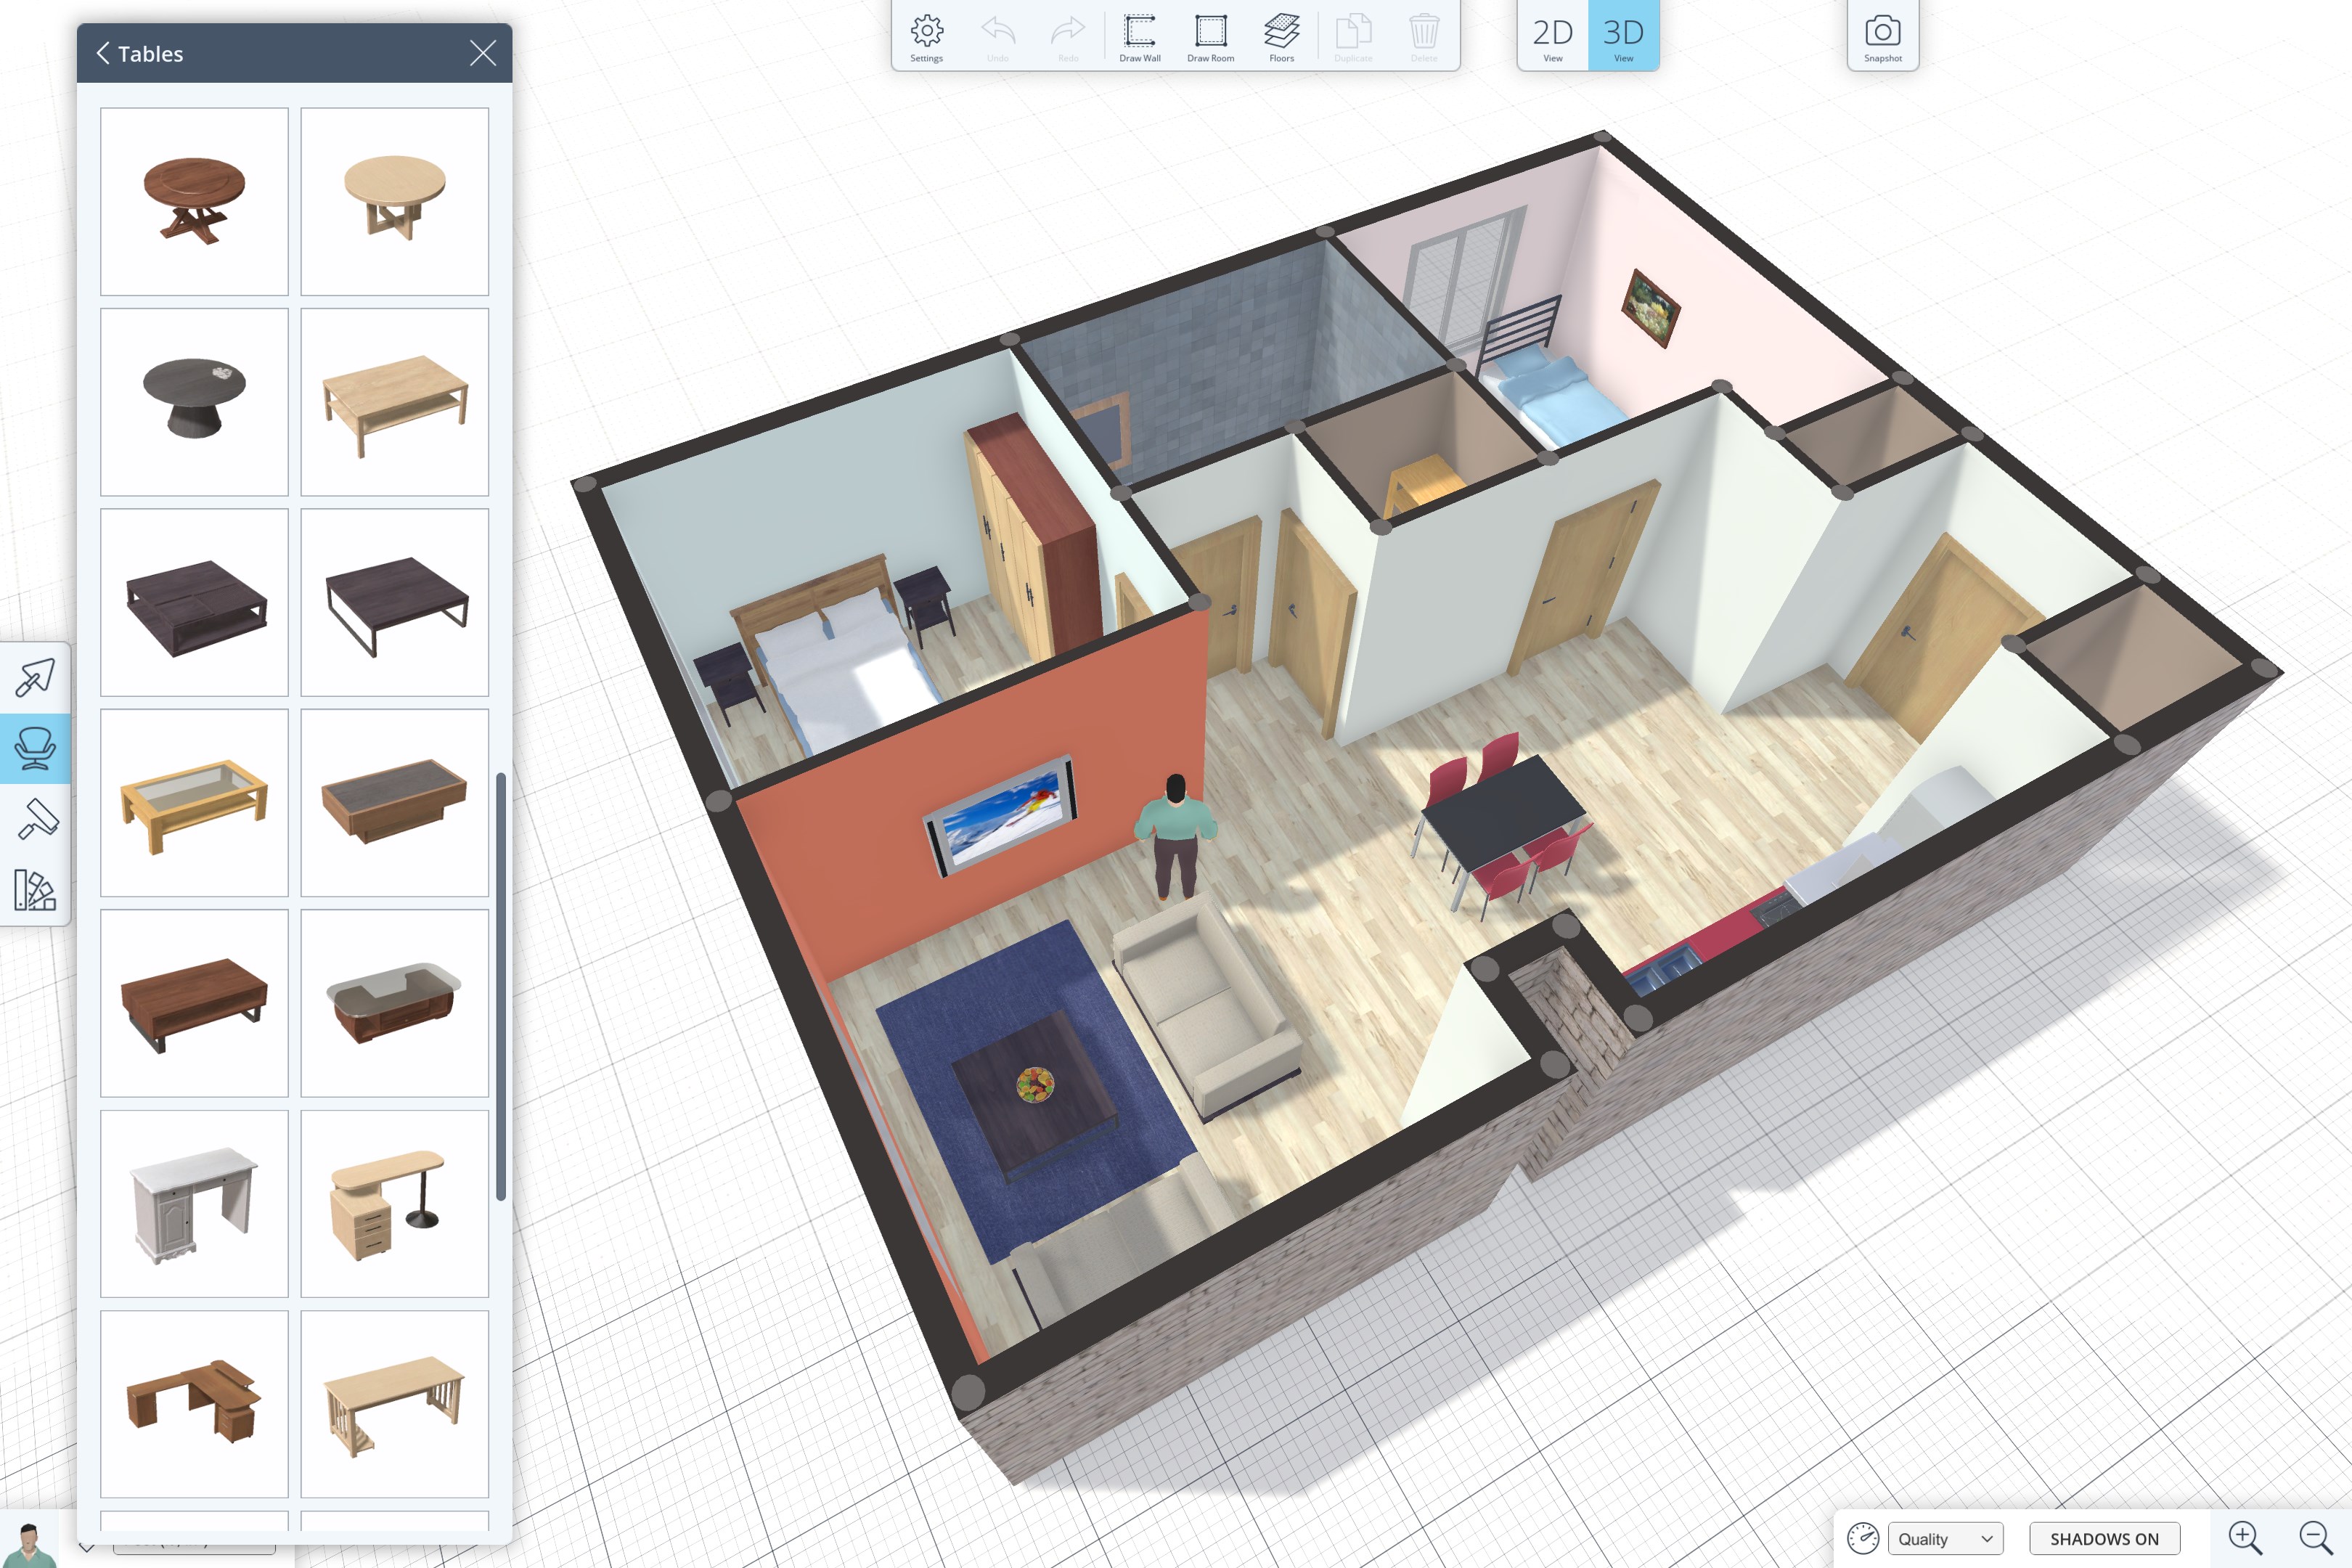This screenshot has height=1568, width=2352.
Task: Open the Settings gear in the toolbar
Action: point(926,37)
